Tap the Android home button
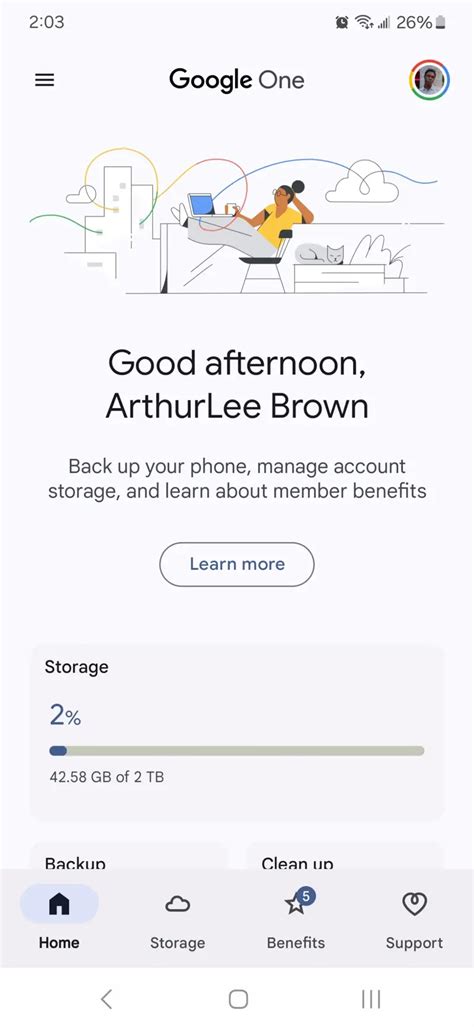This screenshot has height=1027, width=474. point(238,999)
